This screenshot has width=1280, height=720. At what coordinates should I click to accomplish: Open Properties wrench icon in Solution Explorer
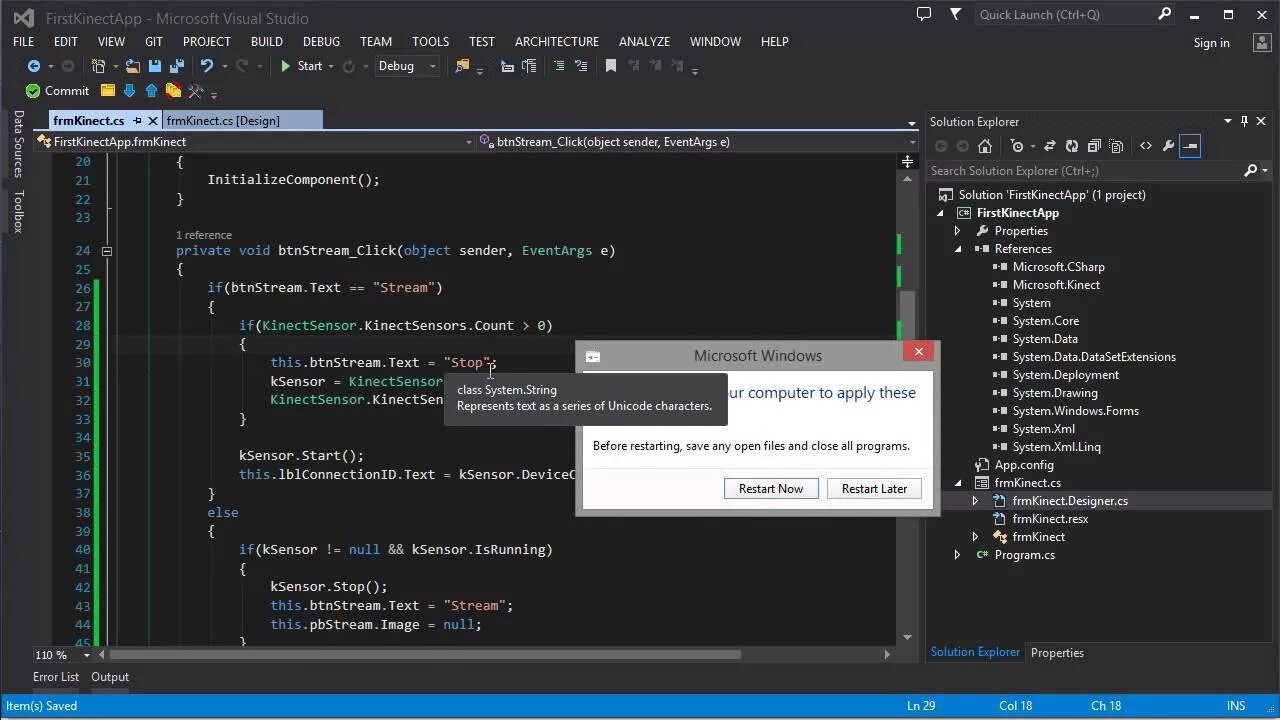pyautogui.click(x=1168, y=146)
